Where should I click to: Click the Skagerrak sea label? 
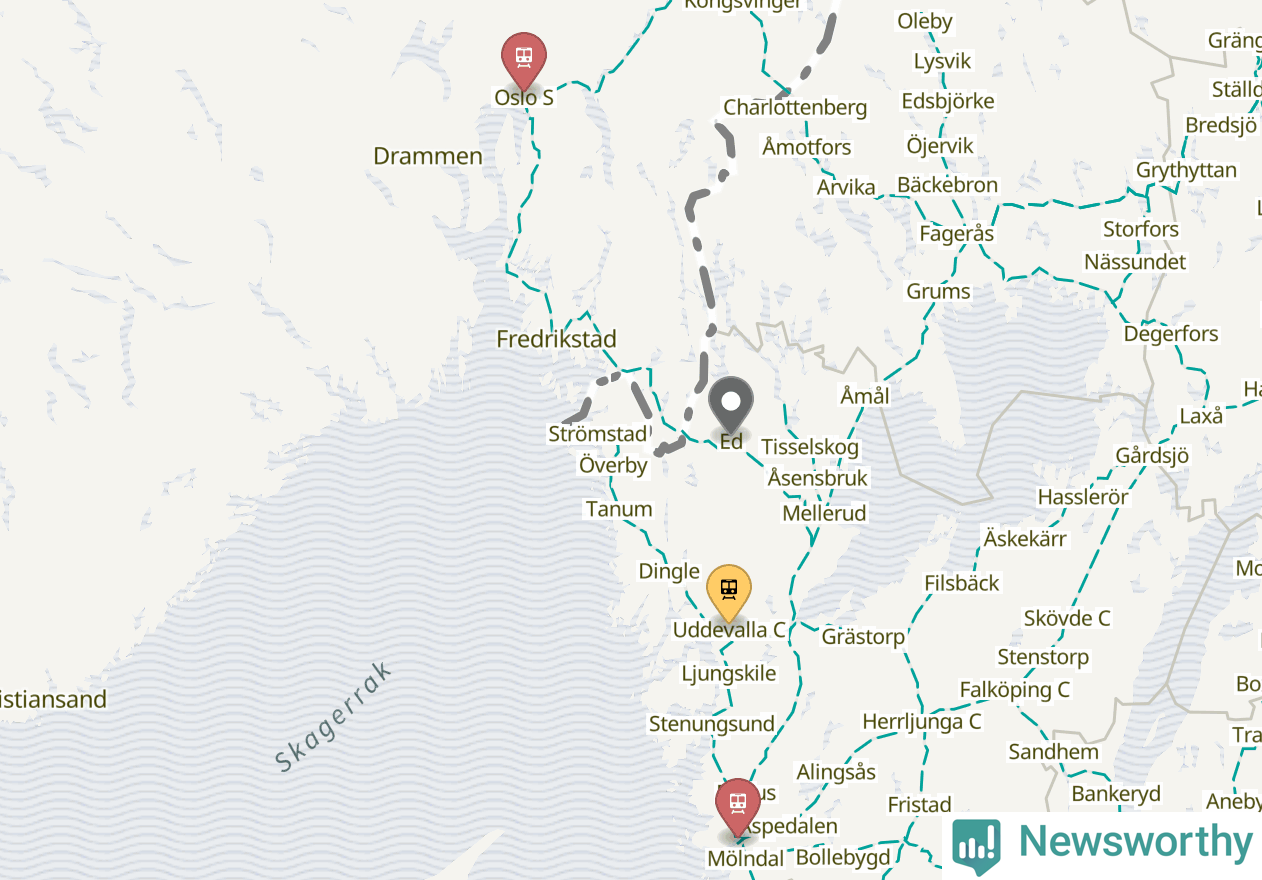[x=332, y=717]
